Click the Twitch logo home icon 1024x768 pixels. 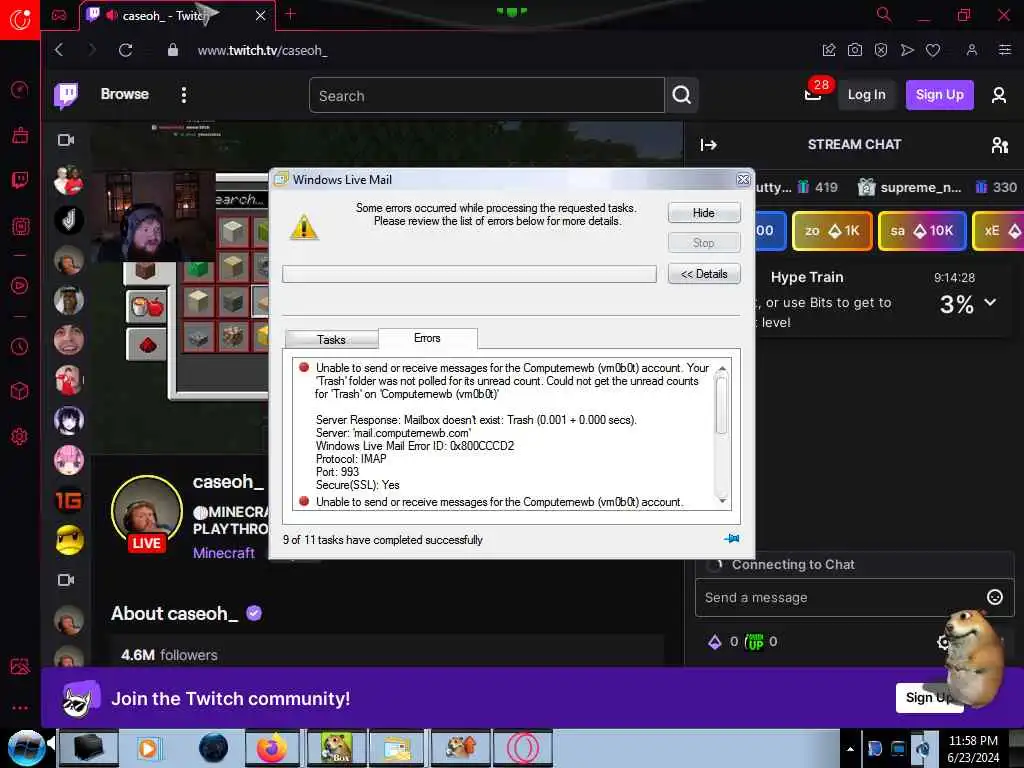pyautogui.click(x=66, y=95)
